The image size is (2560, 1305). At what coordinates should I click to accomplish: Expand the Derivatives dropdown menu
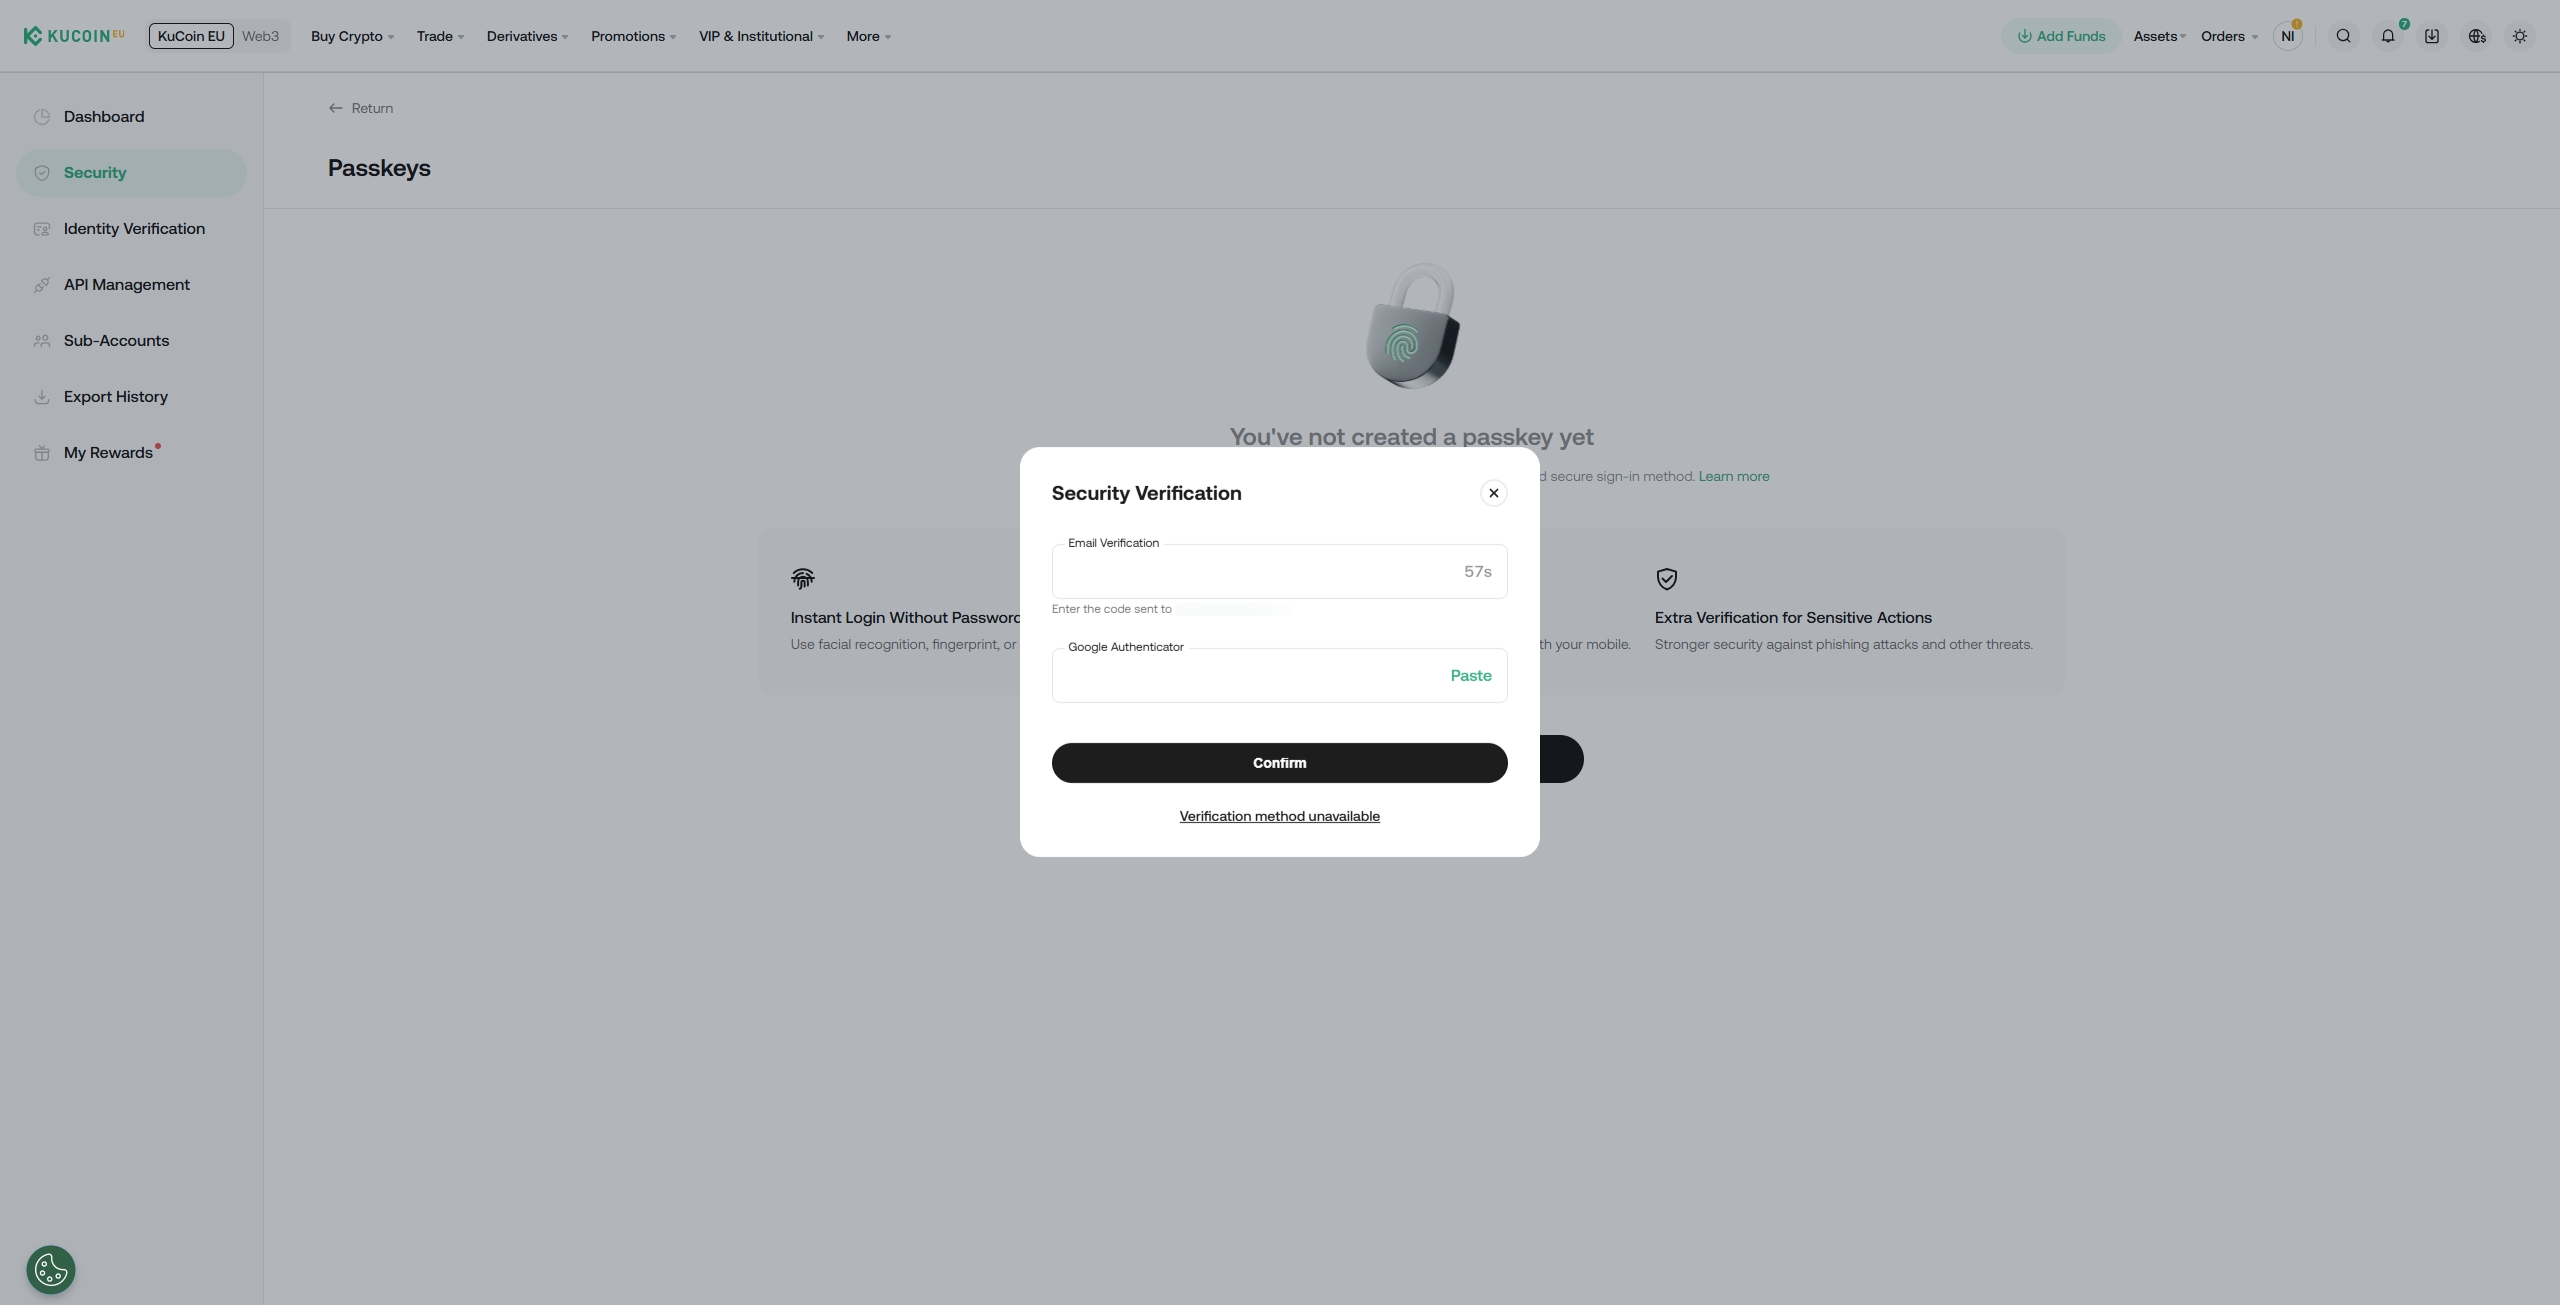pos(527,36)
